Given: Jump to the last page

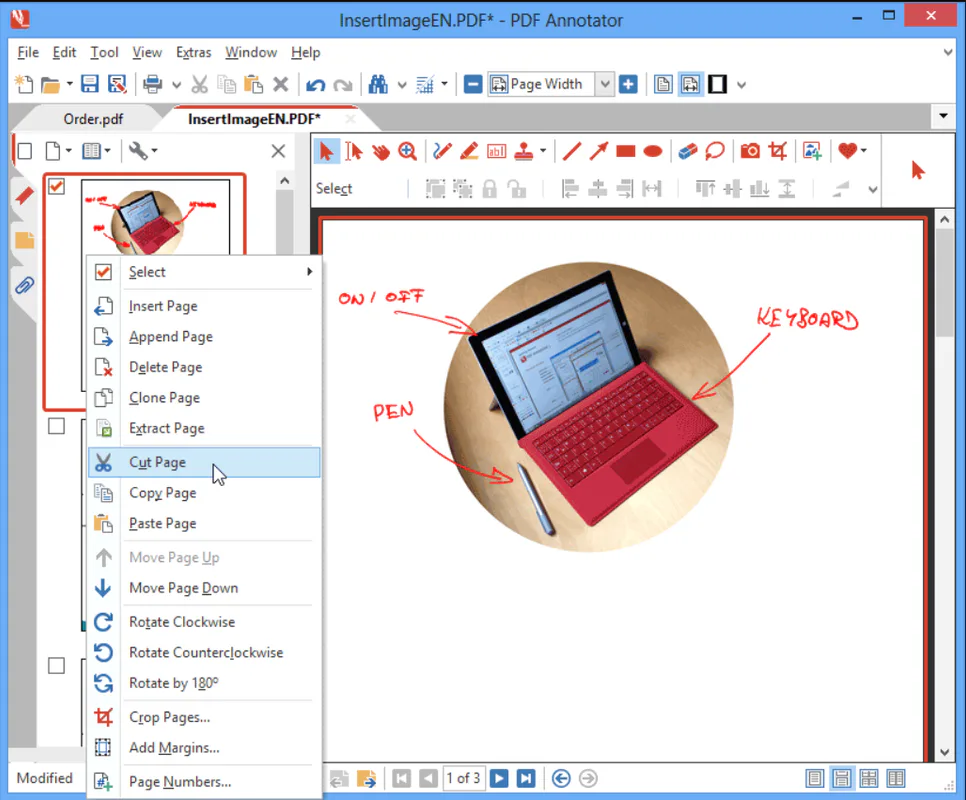Looking at the screenshot, I should coord(525,778).
